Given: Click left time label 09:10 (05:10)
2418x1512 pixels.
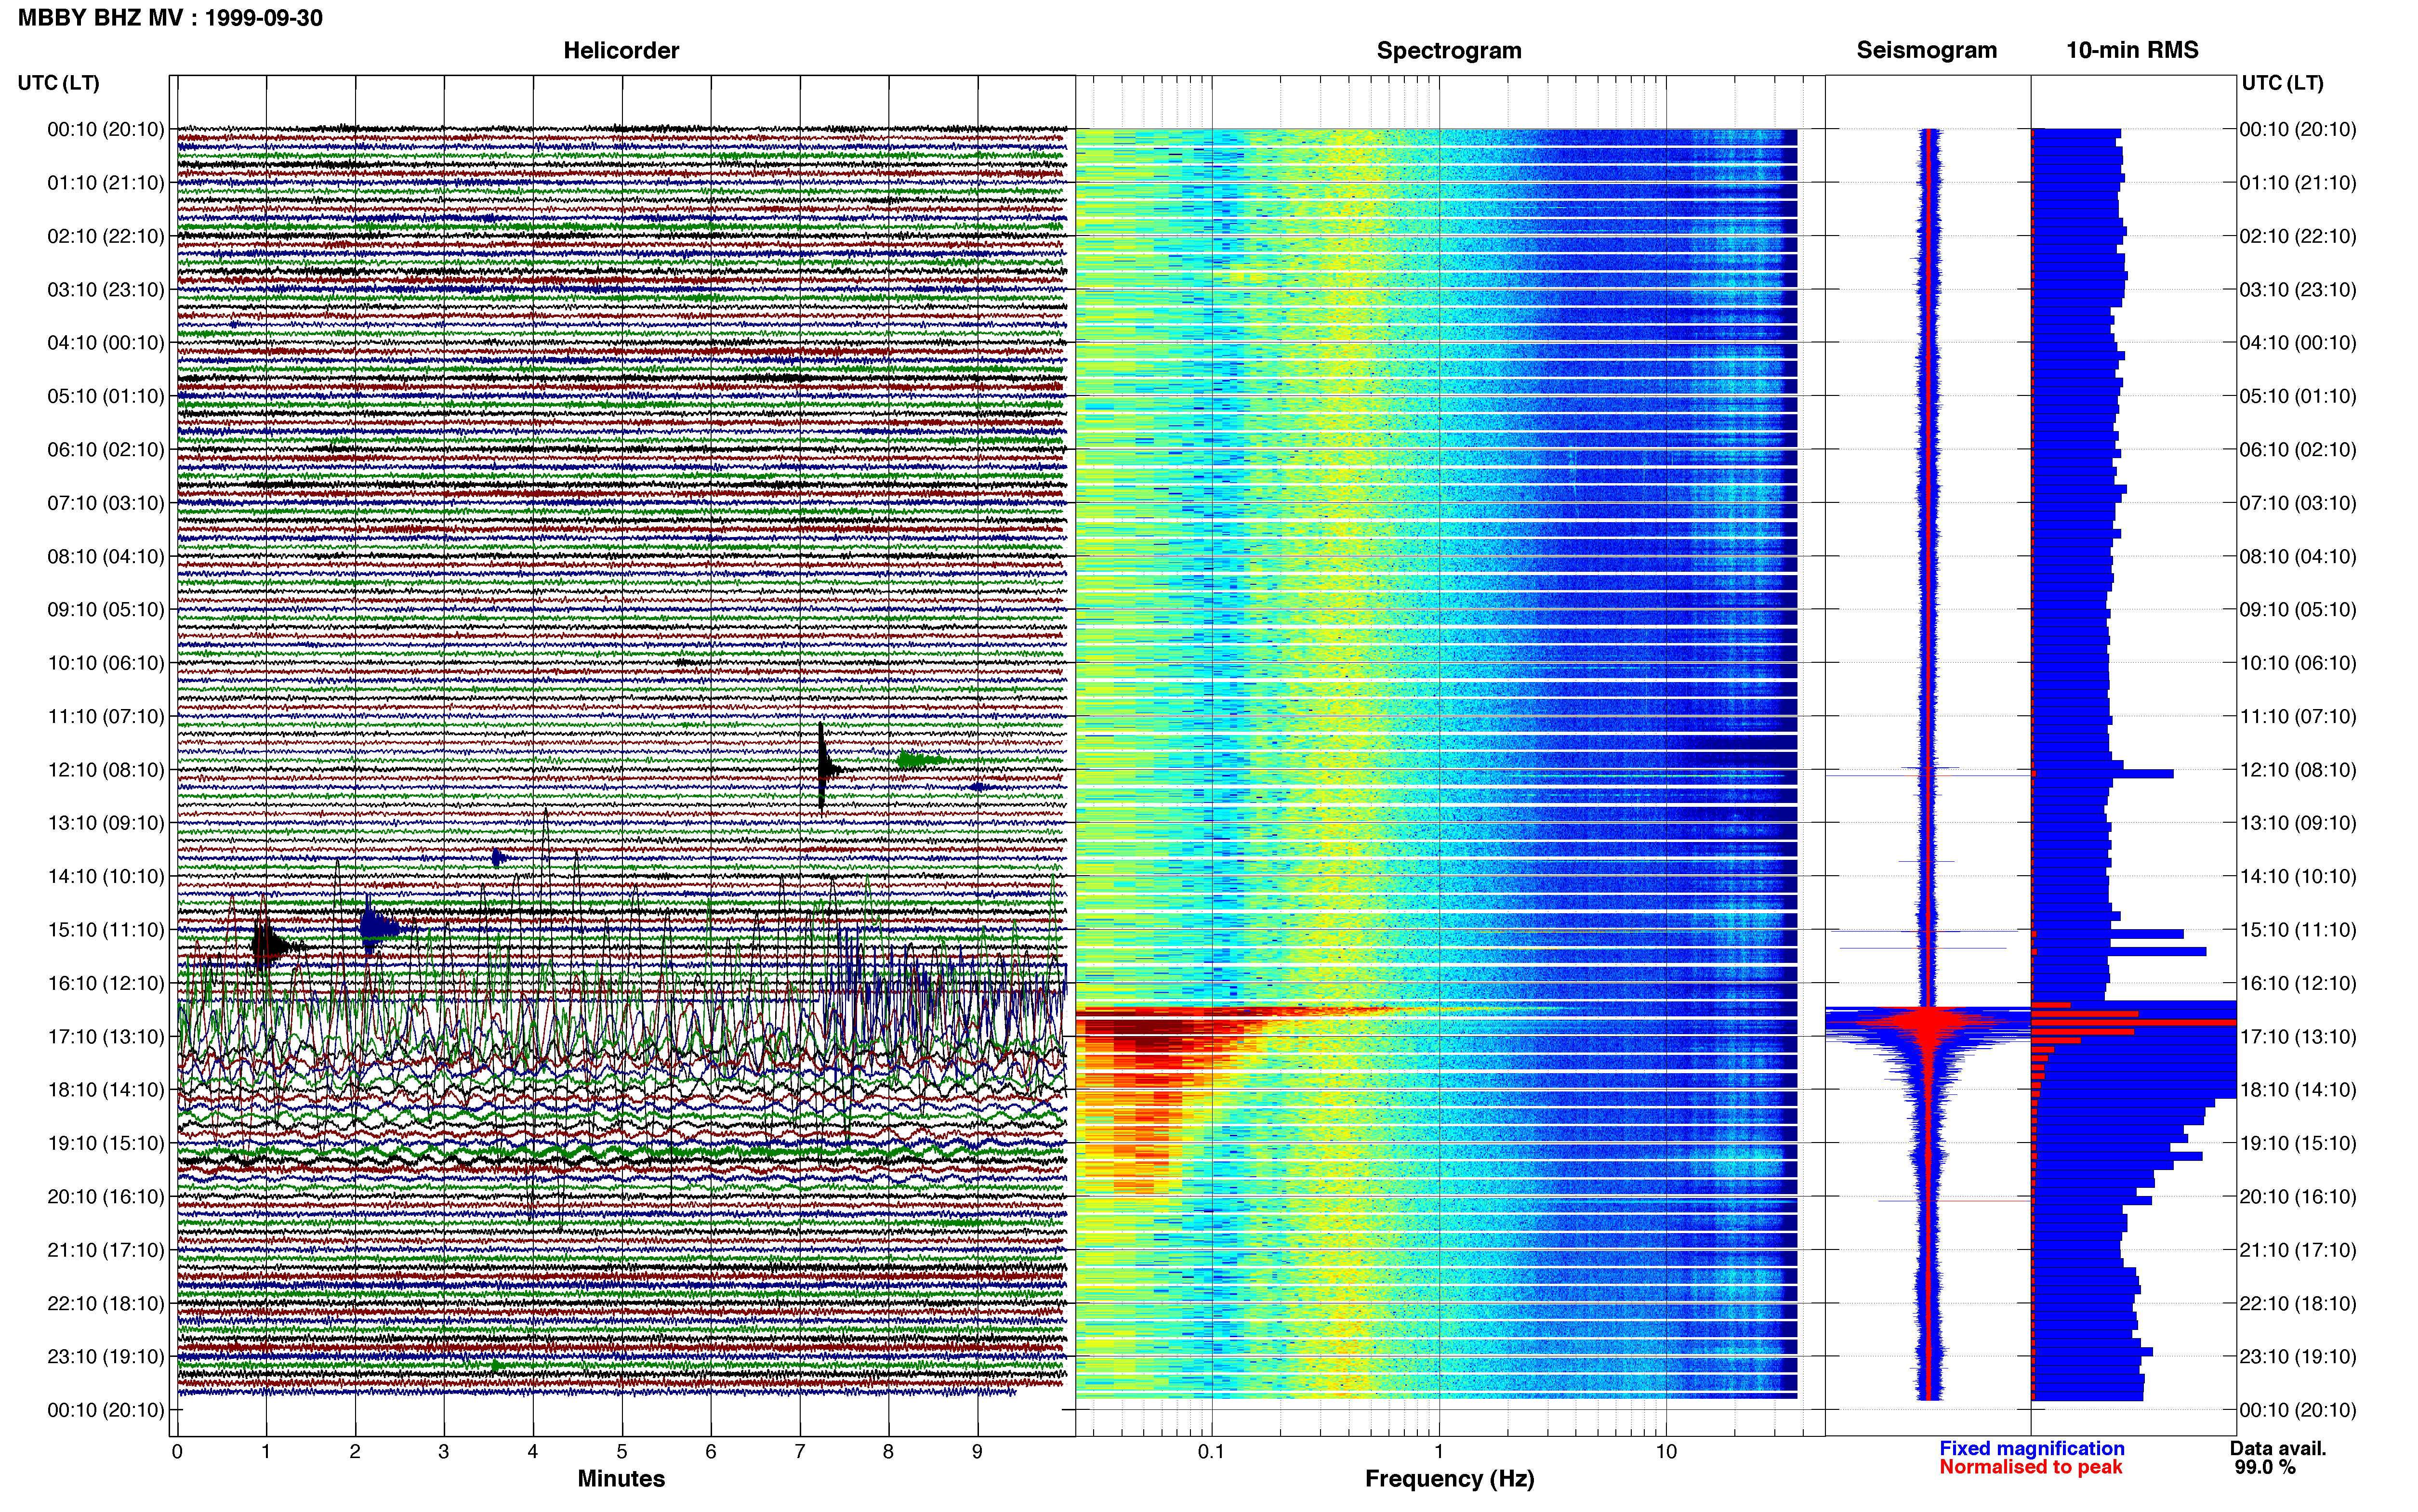Looking at the screenshot, I should point(106,609).
